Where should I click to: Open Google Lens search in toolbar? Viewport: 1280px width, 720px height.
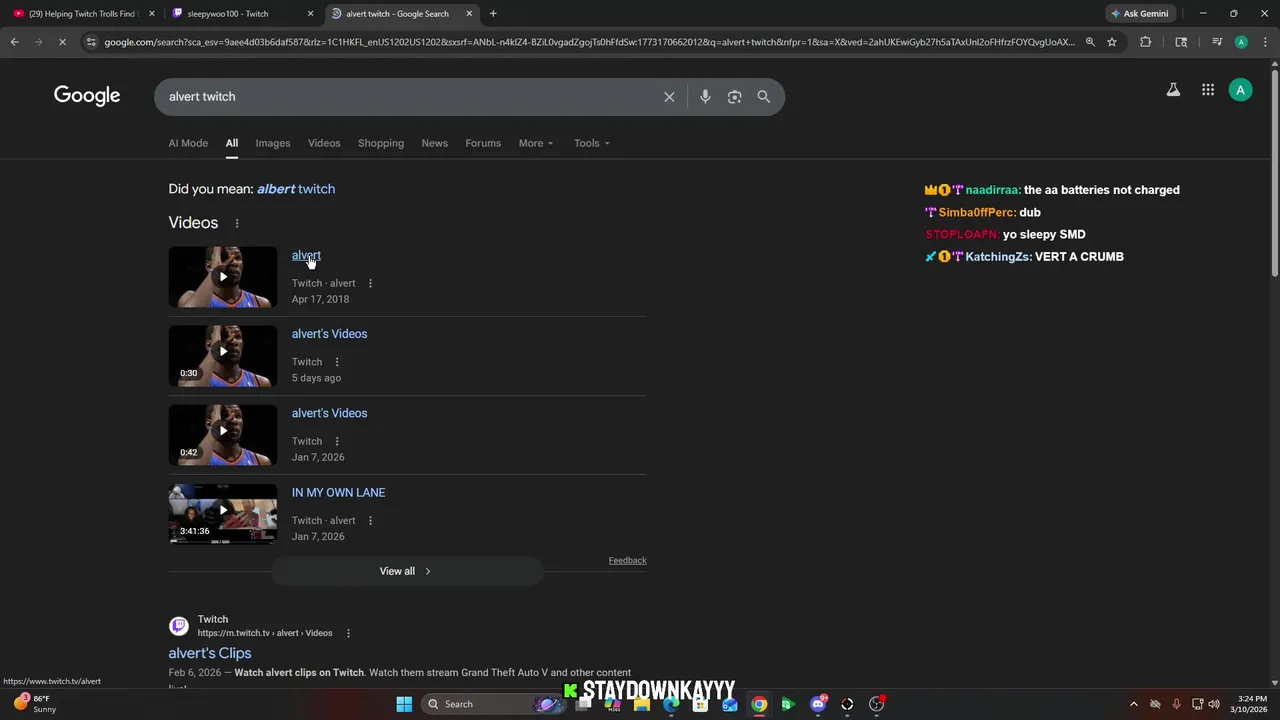[1181, 42]
